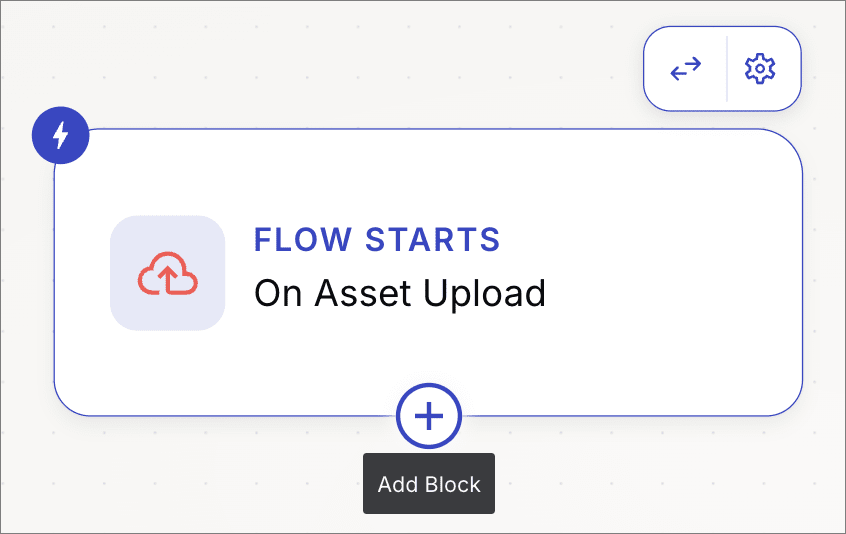The width and height of the screenshot is (846, 534).
Task: Click the lightning bolt trigger badge
Action: click(60, 135)
